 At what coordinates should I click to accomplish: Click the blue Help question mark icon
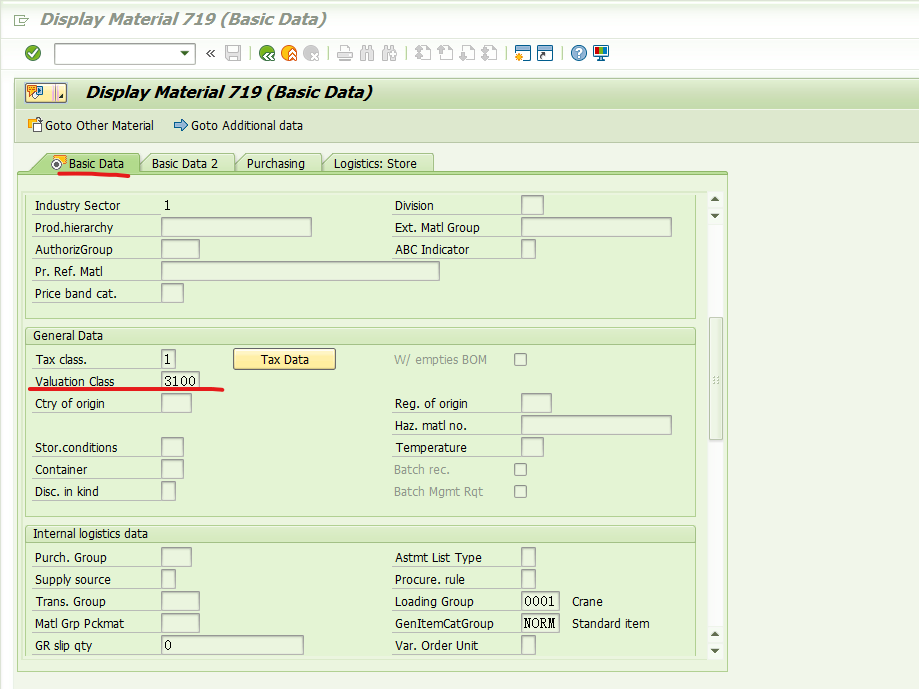click(578, 53)
